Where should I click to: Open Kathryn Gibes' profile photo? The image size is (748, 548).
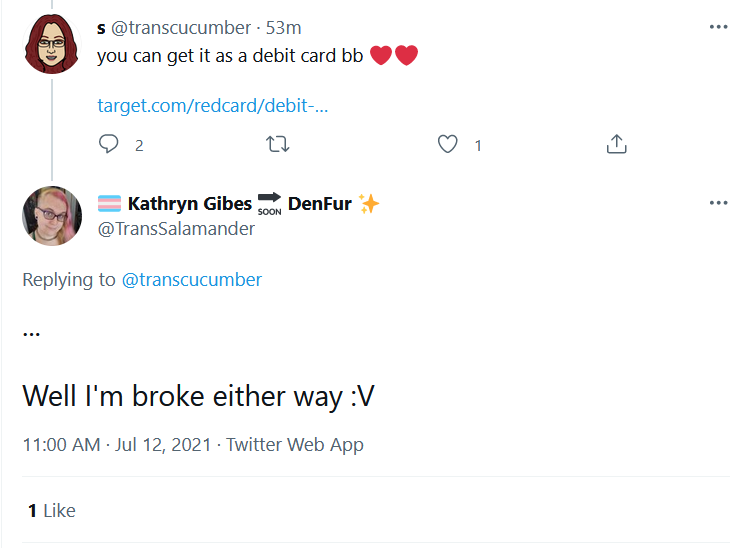coord(52,216)
